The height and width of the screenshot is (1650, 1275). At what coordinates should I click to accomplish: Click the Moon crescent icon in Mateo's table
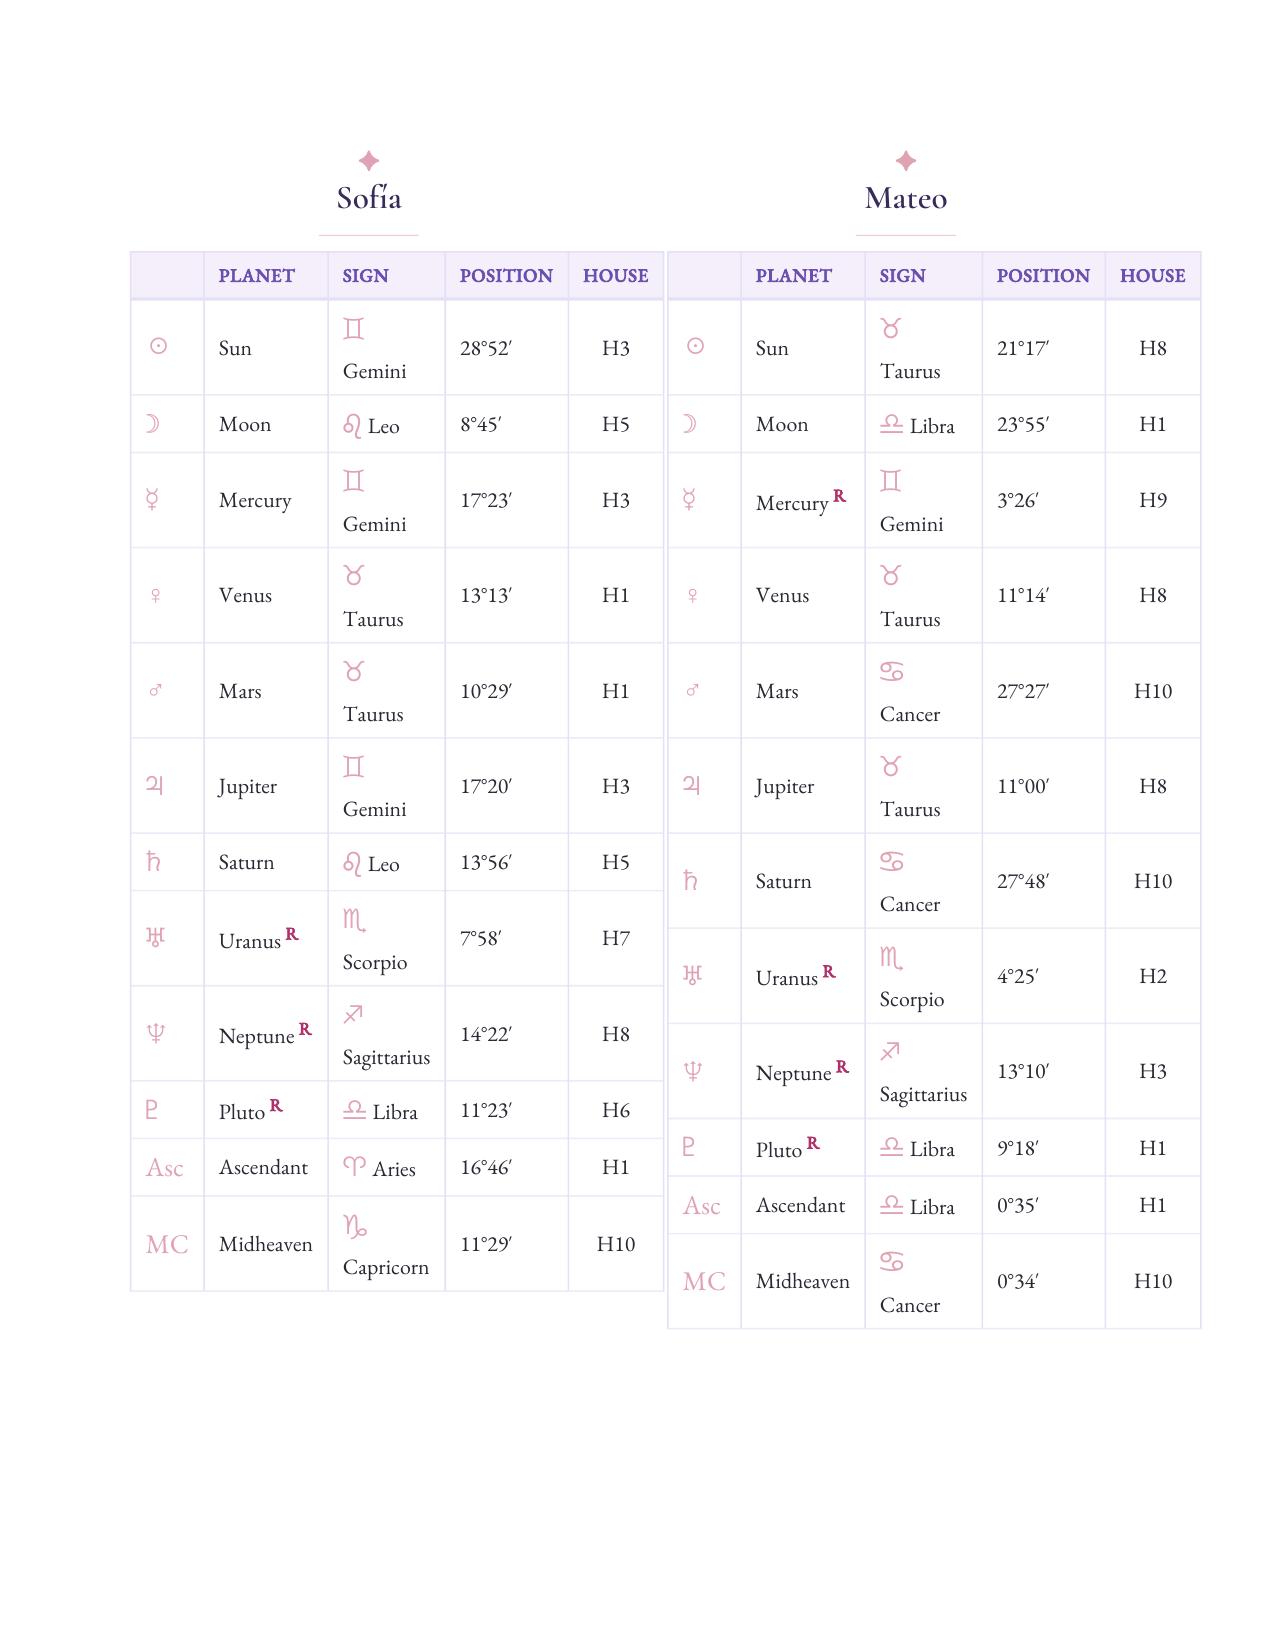click(689, 424)
